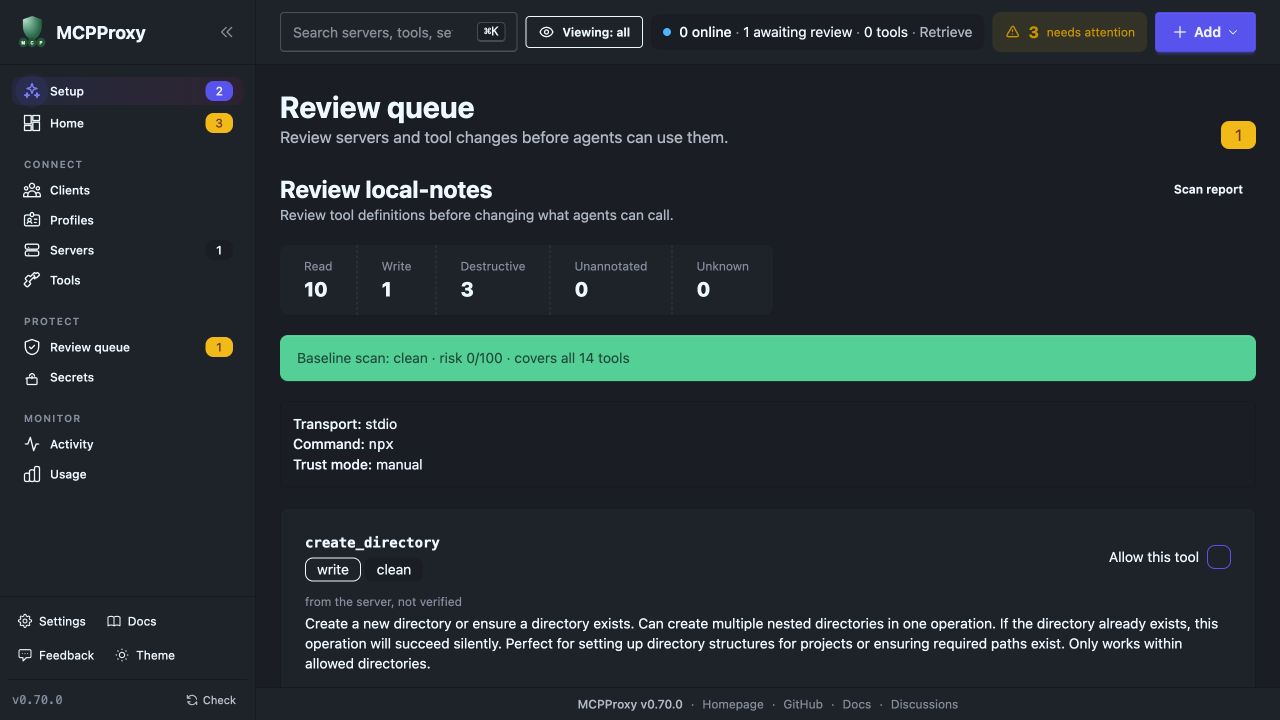This screenshot has width=1280, height=720.
Task: Click the Servers count badge 1
Action: click(x=219, y=250)
